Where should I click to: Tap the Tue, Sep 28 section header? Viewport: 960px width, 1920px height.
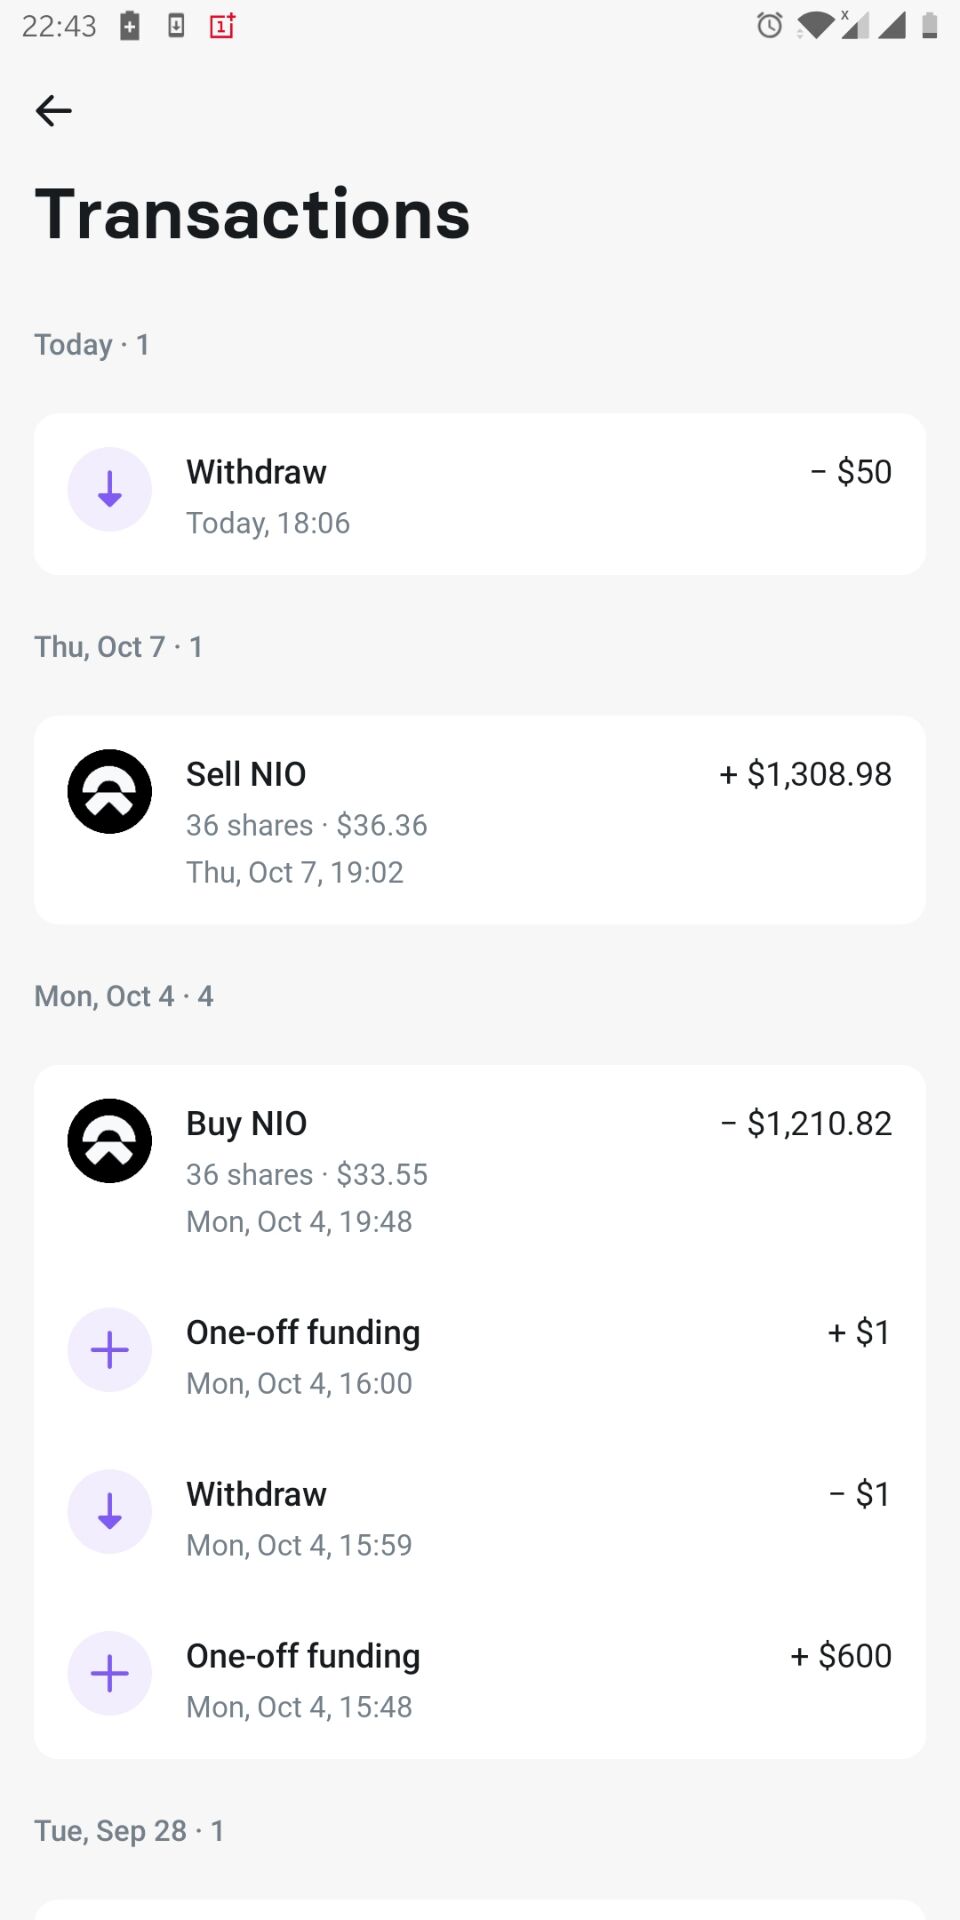pos(129,1831)
